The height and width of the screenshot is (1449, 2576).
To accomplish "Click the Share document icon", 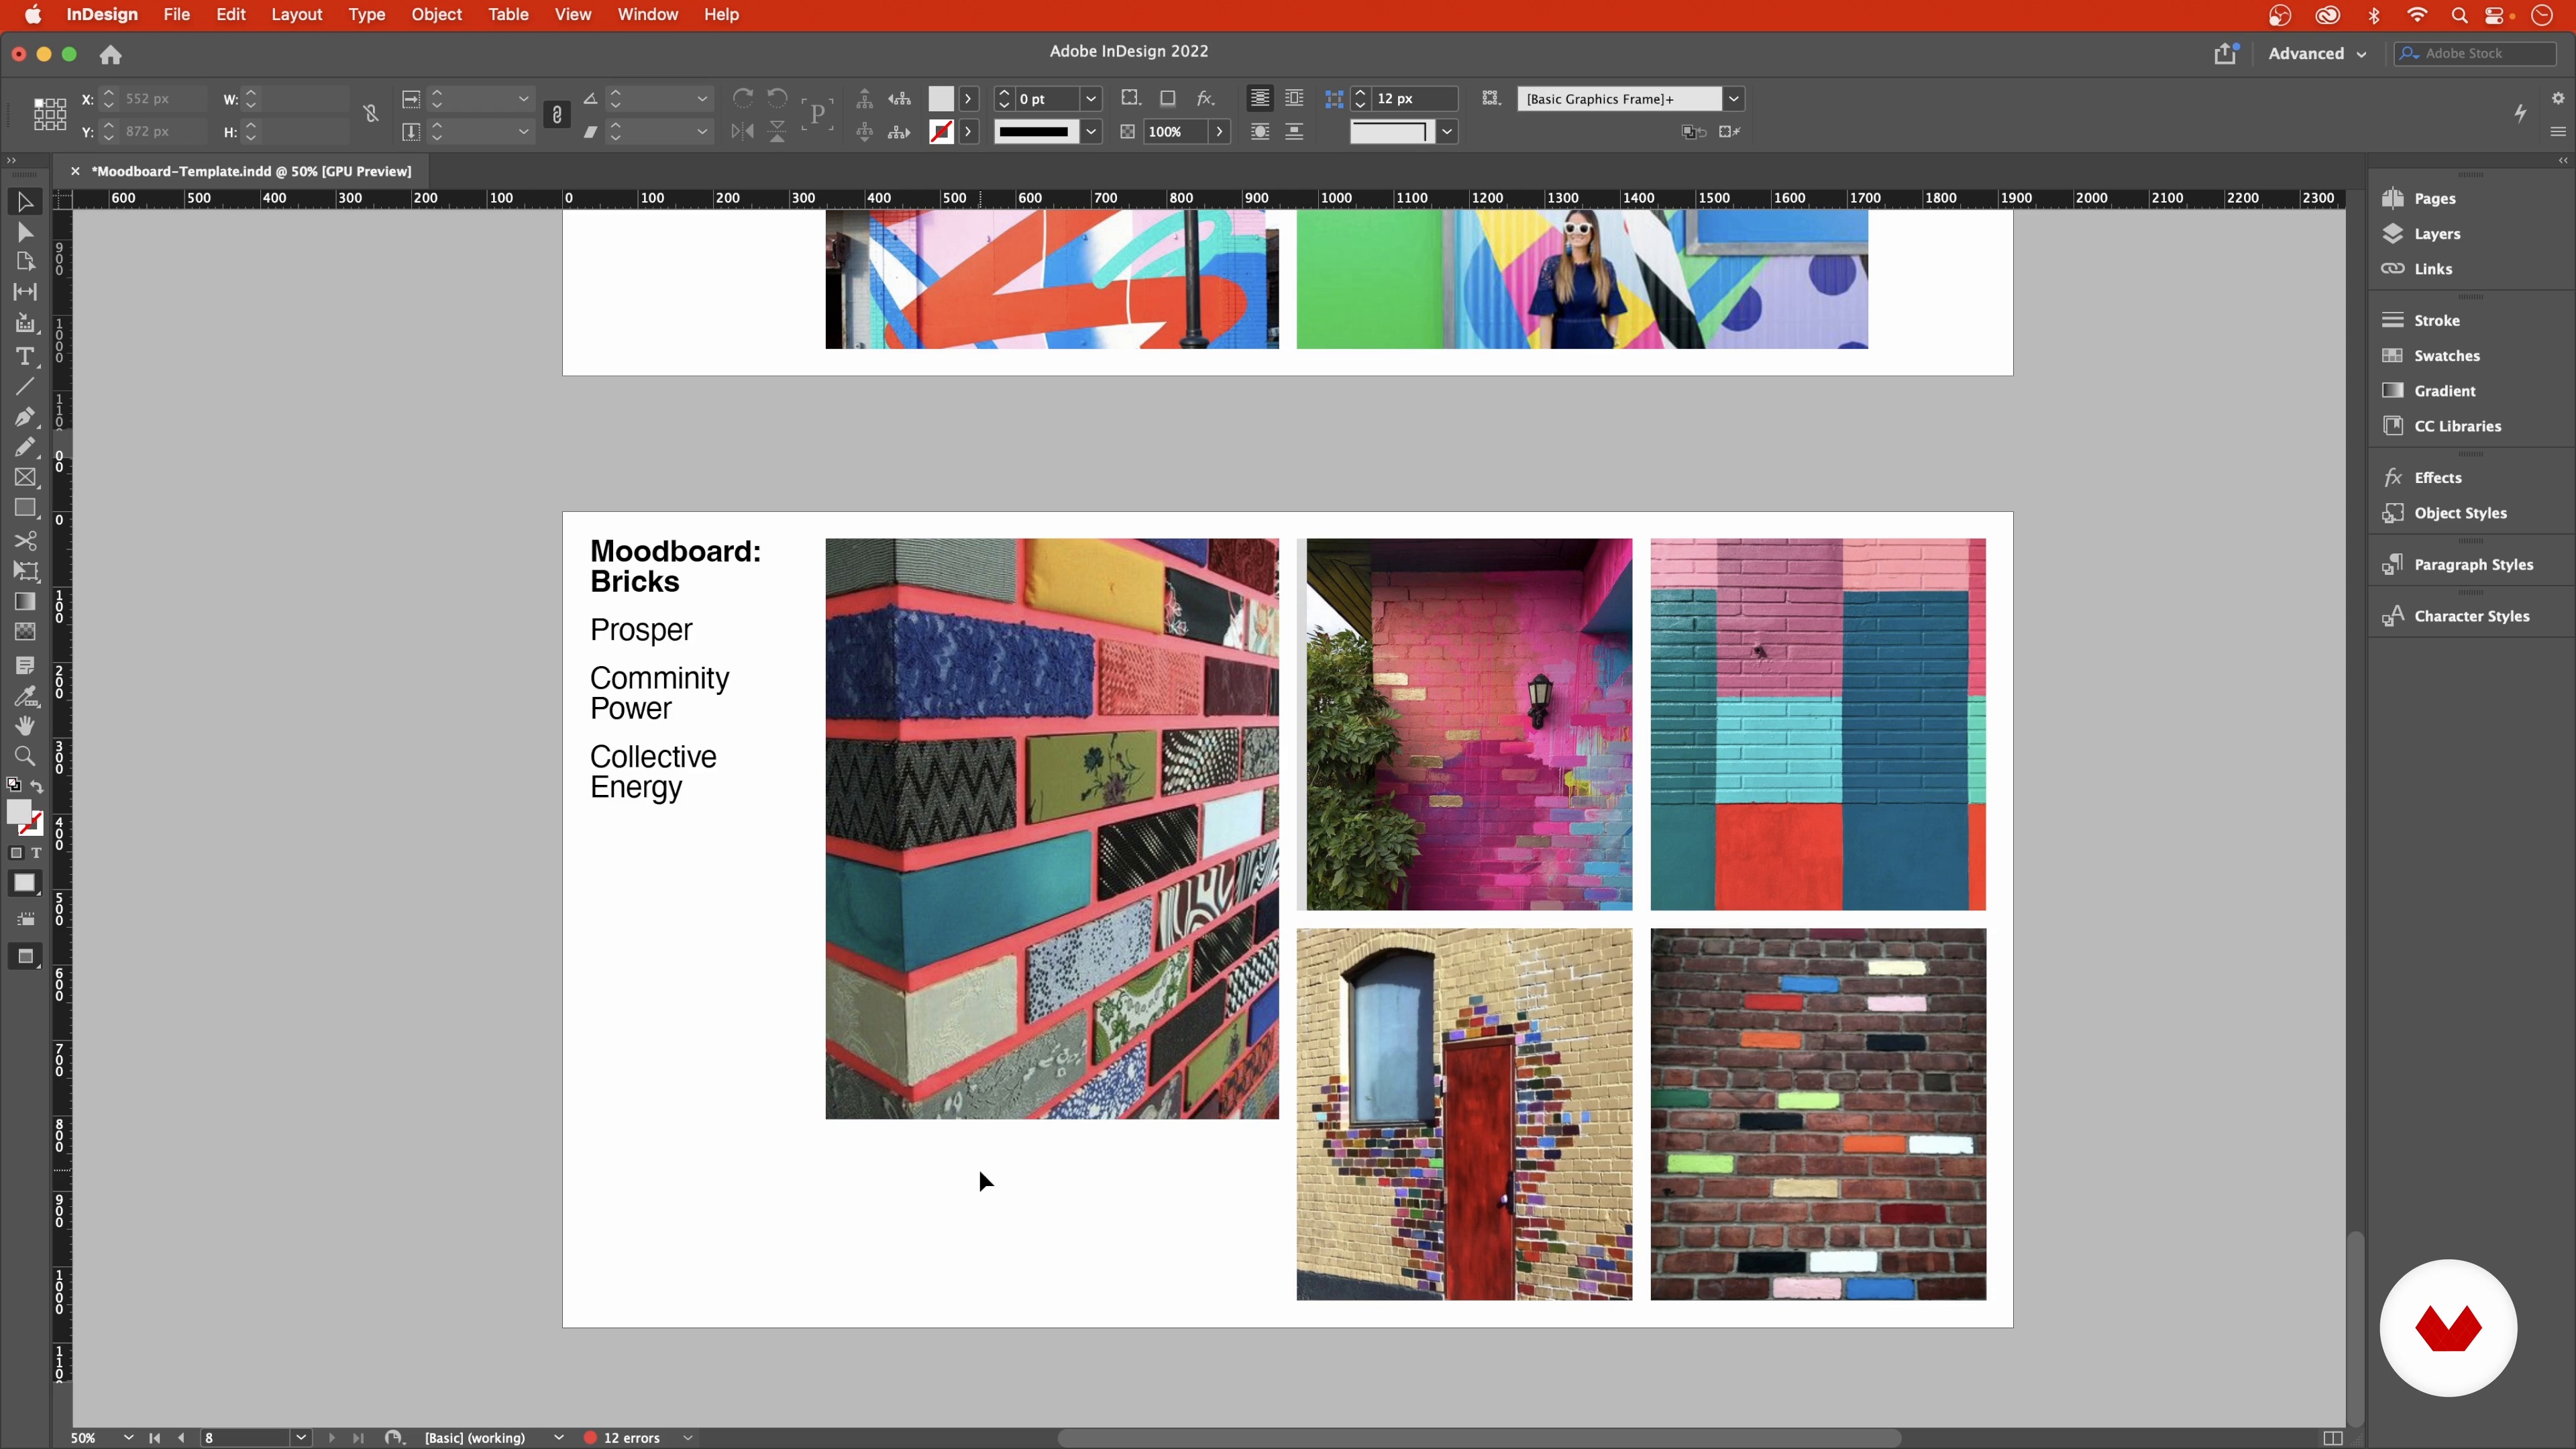I will [2225, 54].
